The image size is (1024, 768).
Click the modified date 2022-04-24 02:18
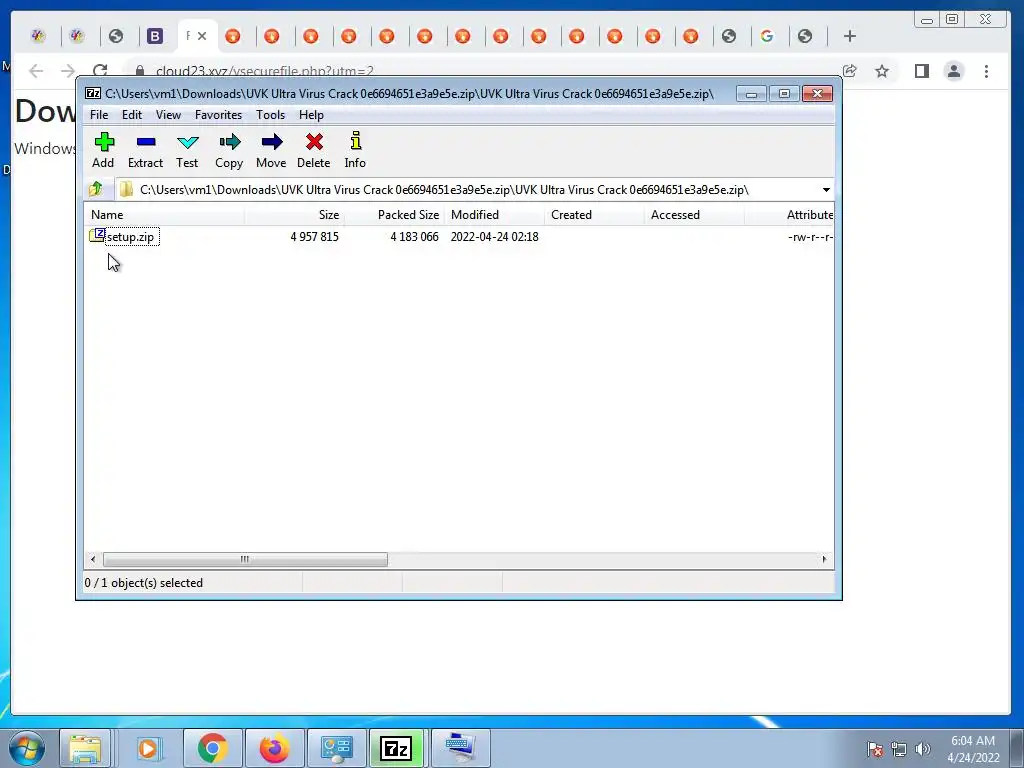494,237
